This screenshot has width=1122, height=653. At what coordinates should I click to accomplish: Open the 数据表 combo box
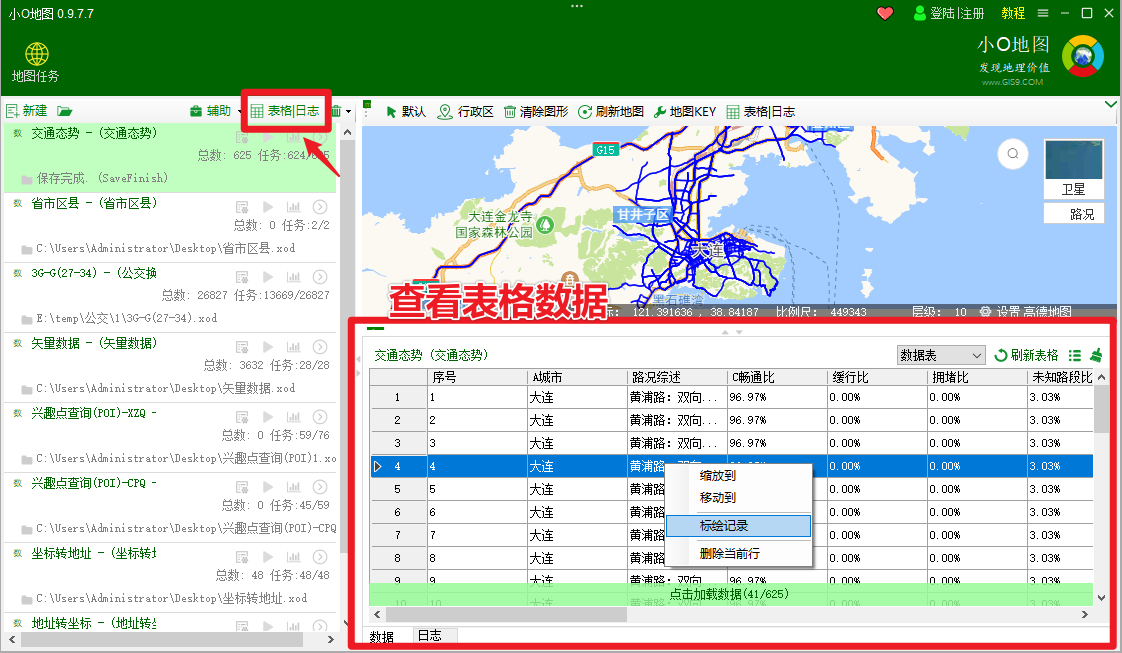(941, 355)
